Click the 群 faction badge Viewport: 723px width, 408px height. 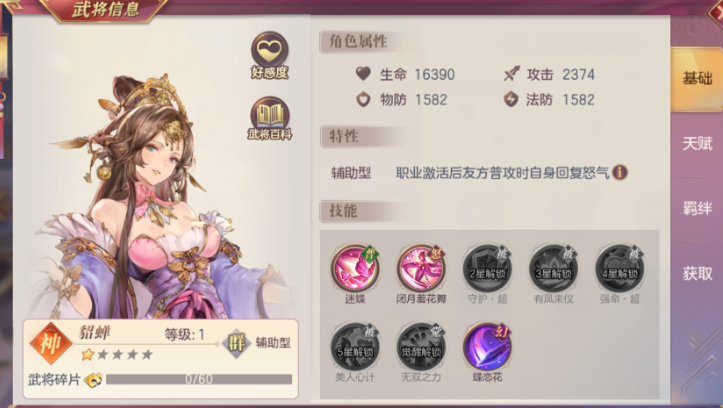237,343
